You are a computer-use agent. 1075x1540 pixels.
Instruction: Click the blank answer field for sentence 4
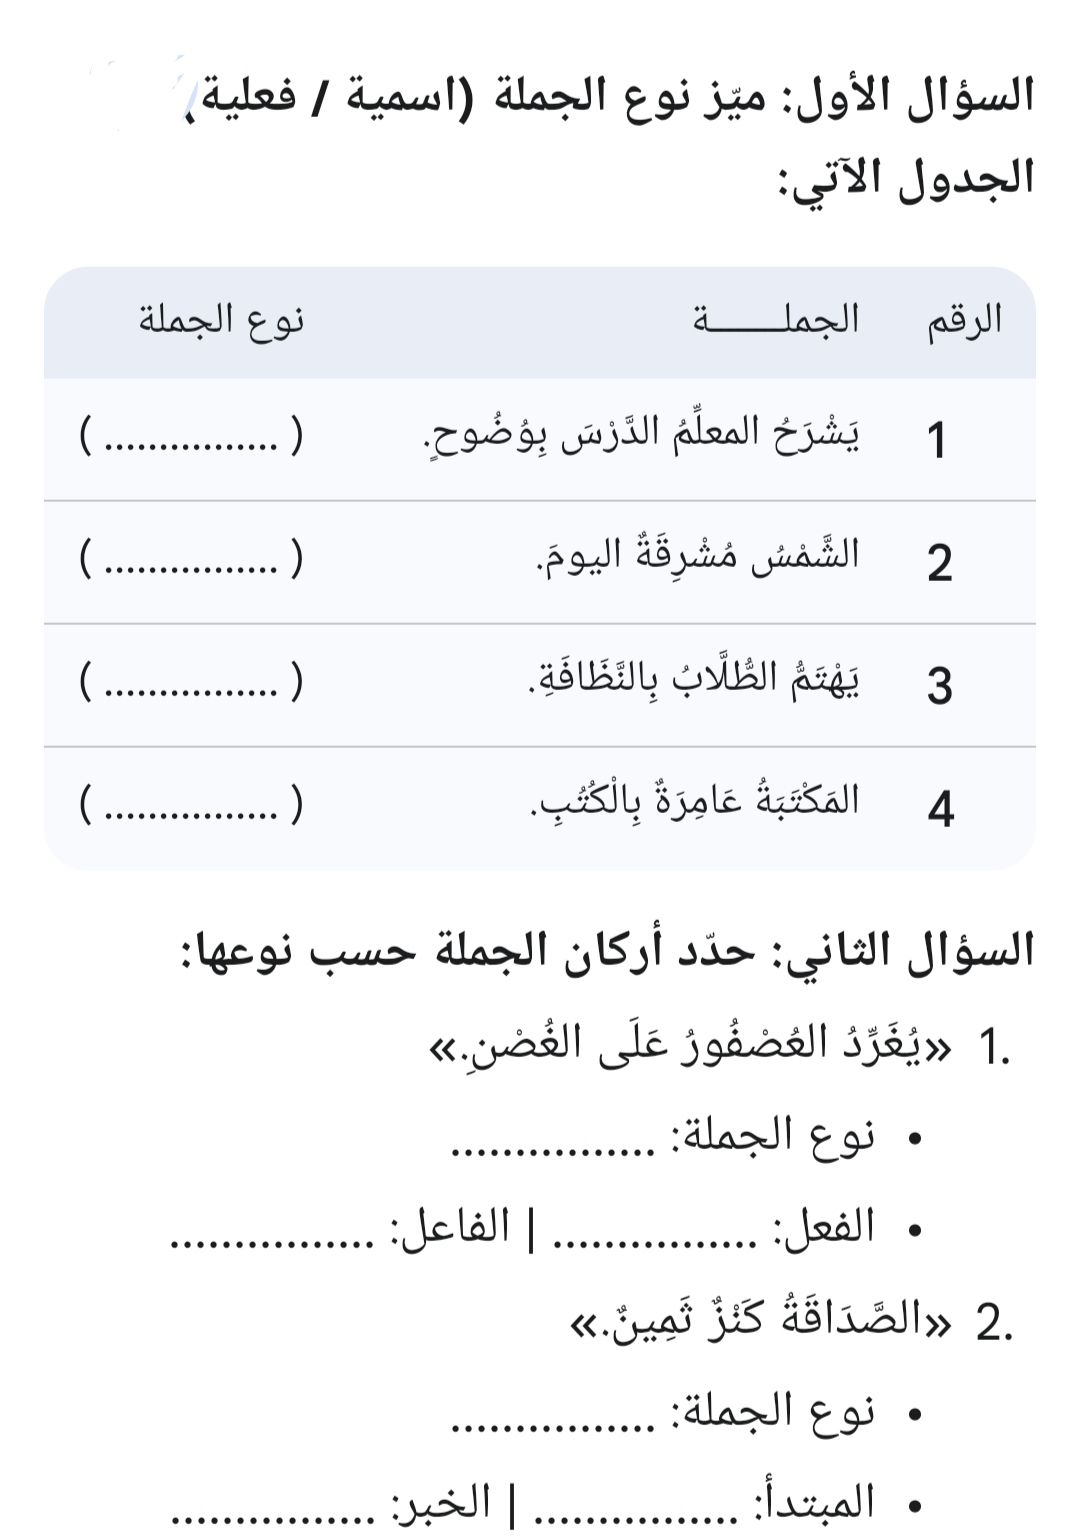pyautogui.click(x=191, y=805)
